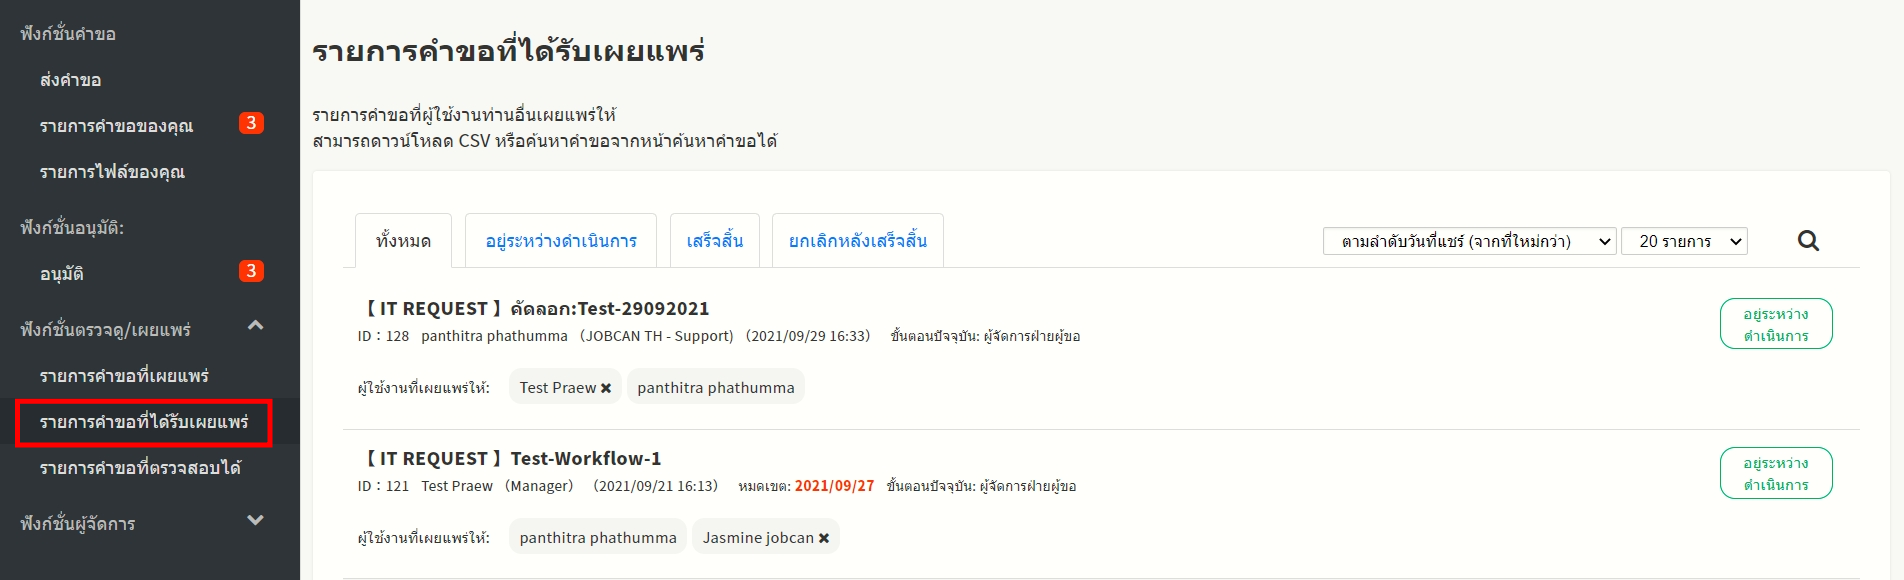Switch to the ทั้งหมด tab
The width and height of the screenshot is (1904, 580).
click(x=403, y=241)
